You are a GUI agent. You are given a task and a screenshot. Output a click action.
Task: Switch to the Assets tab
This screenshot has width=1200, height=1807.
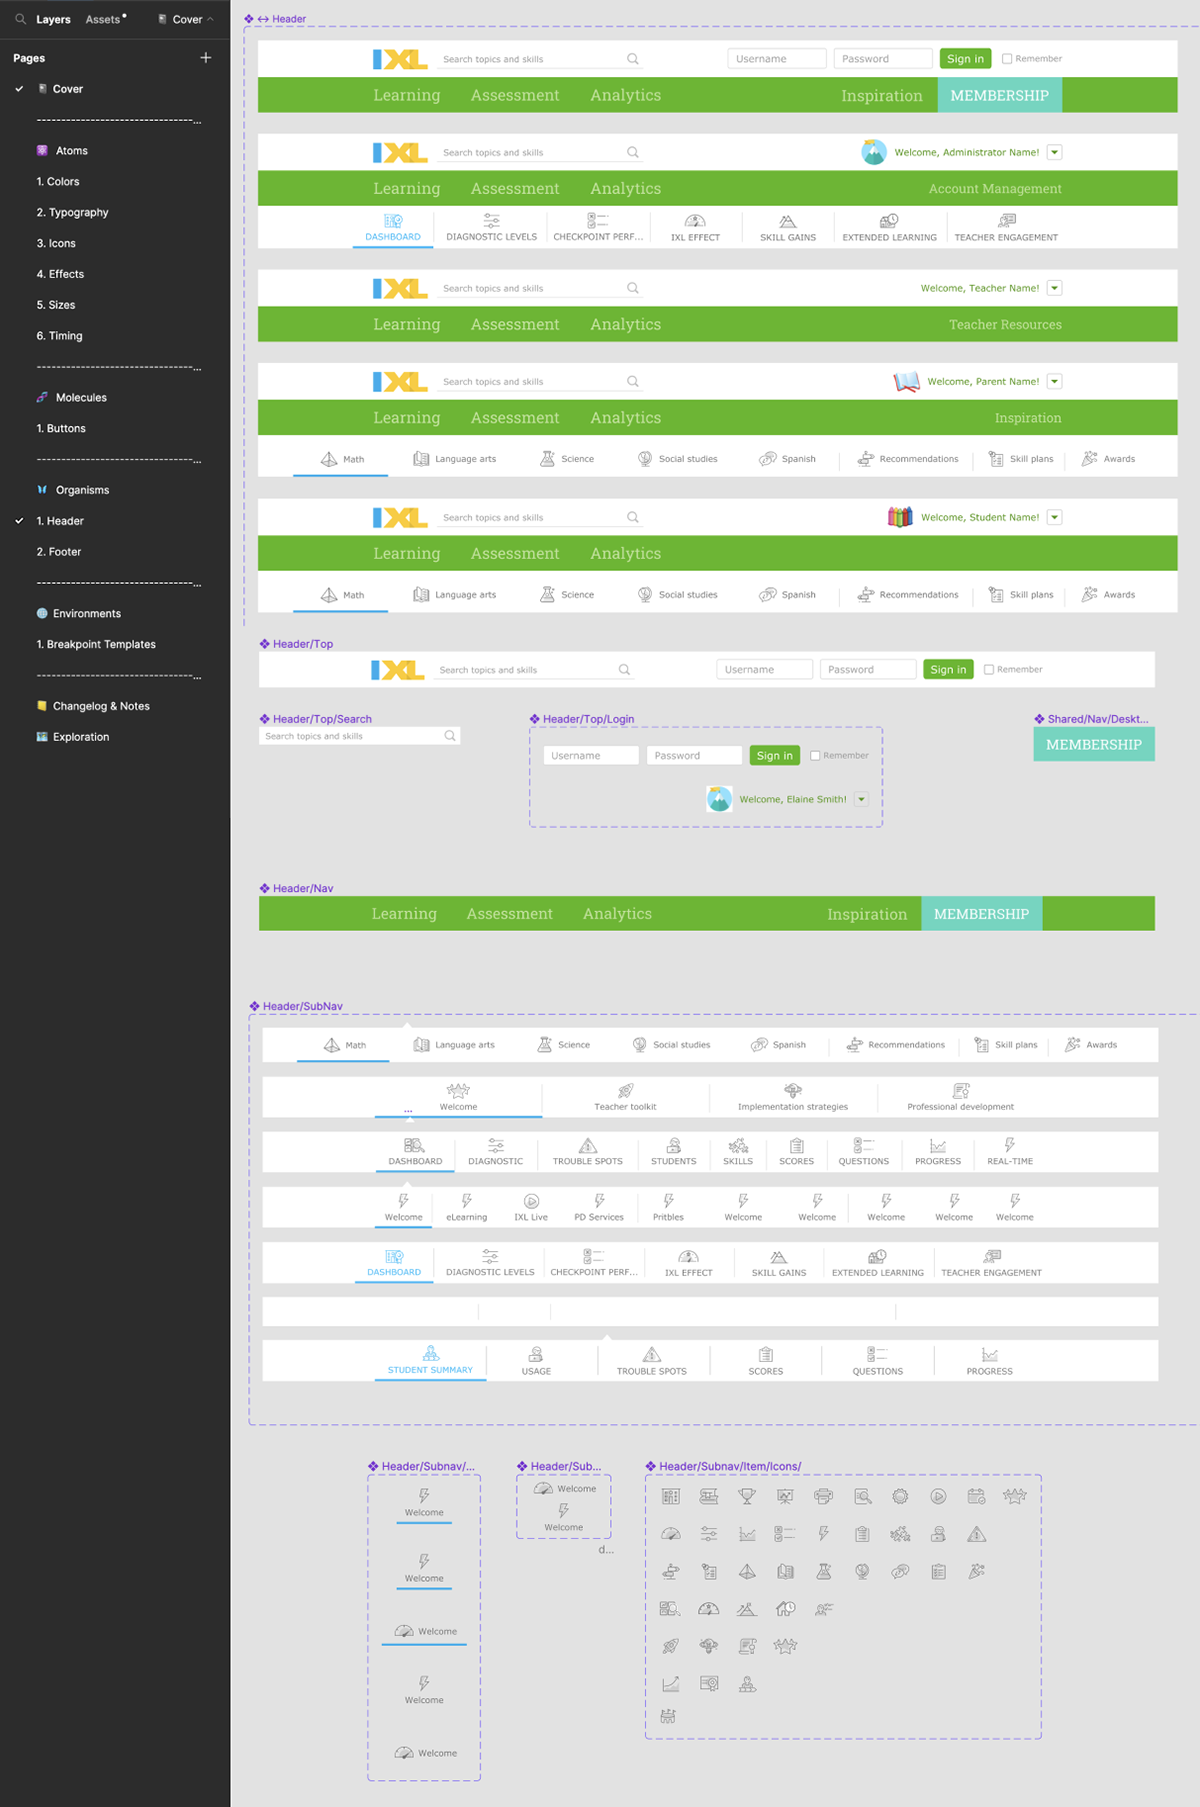click(103, 19)
